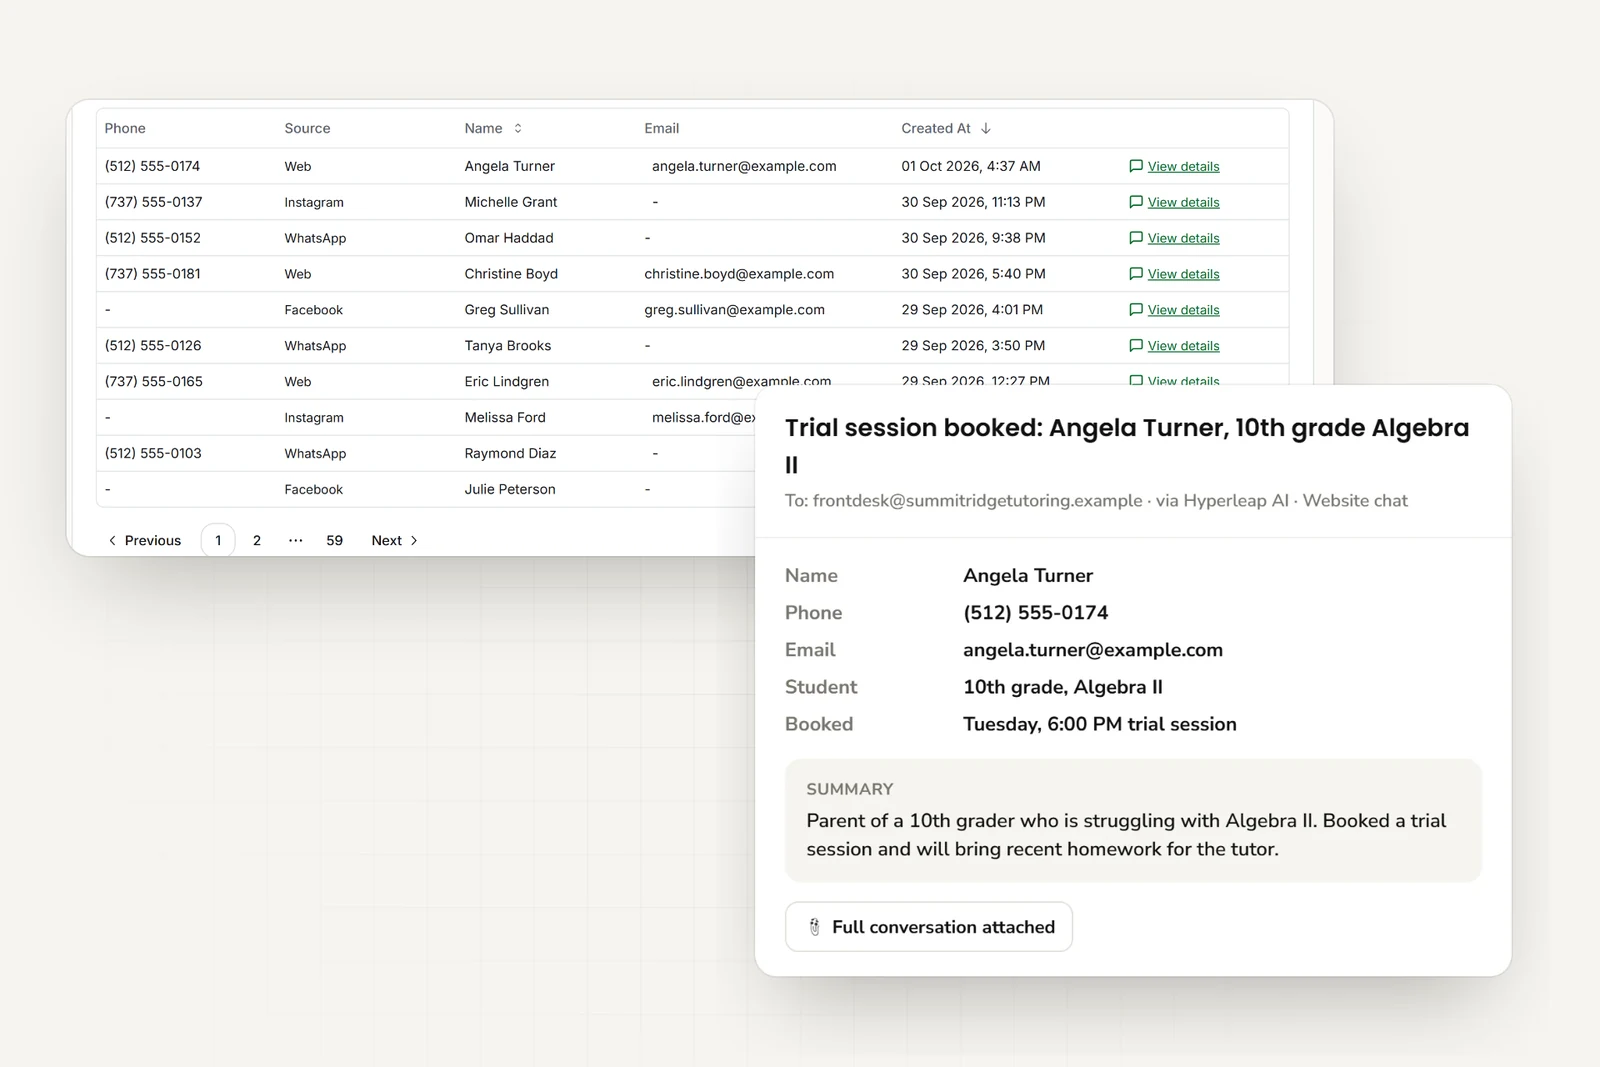Open View details for Christine Boyd
The height and width of the screenshot is (1067, 1600).
tap(1183, 274)
